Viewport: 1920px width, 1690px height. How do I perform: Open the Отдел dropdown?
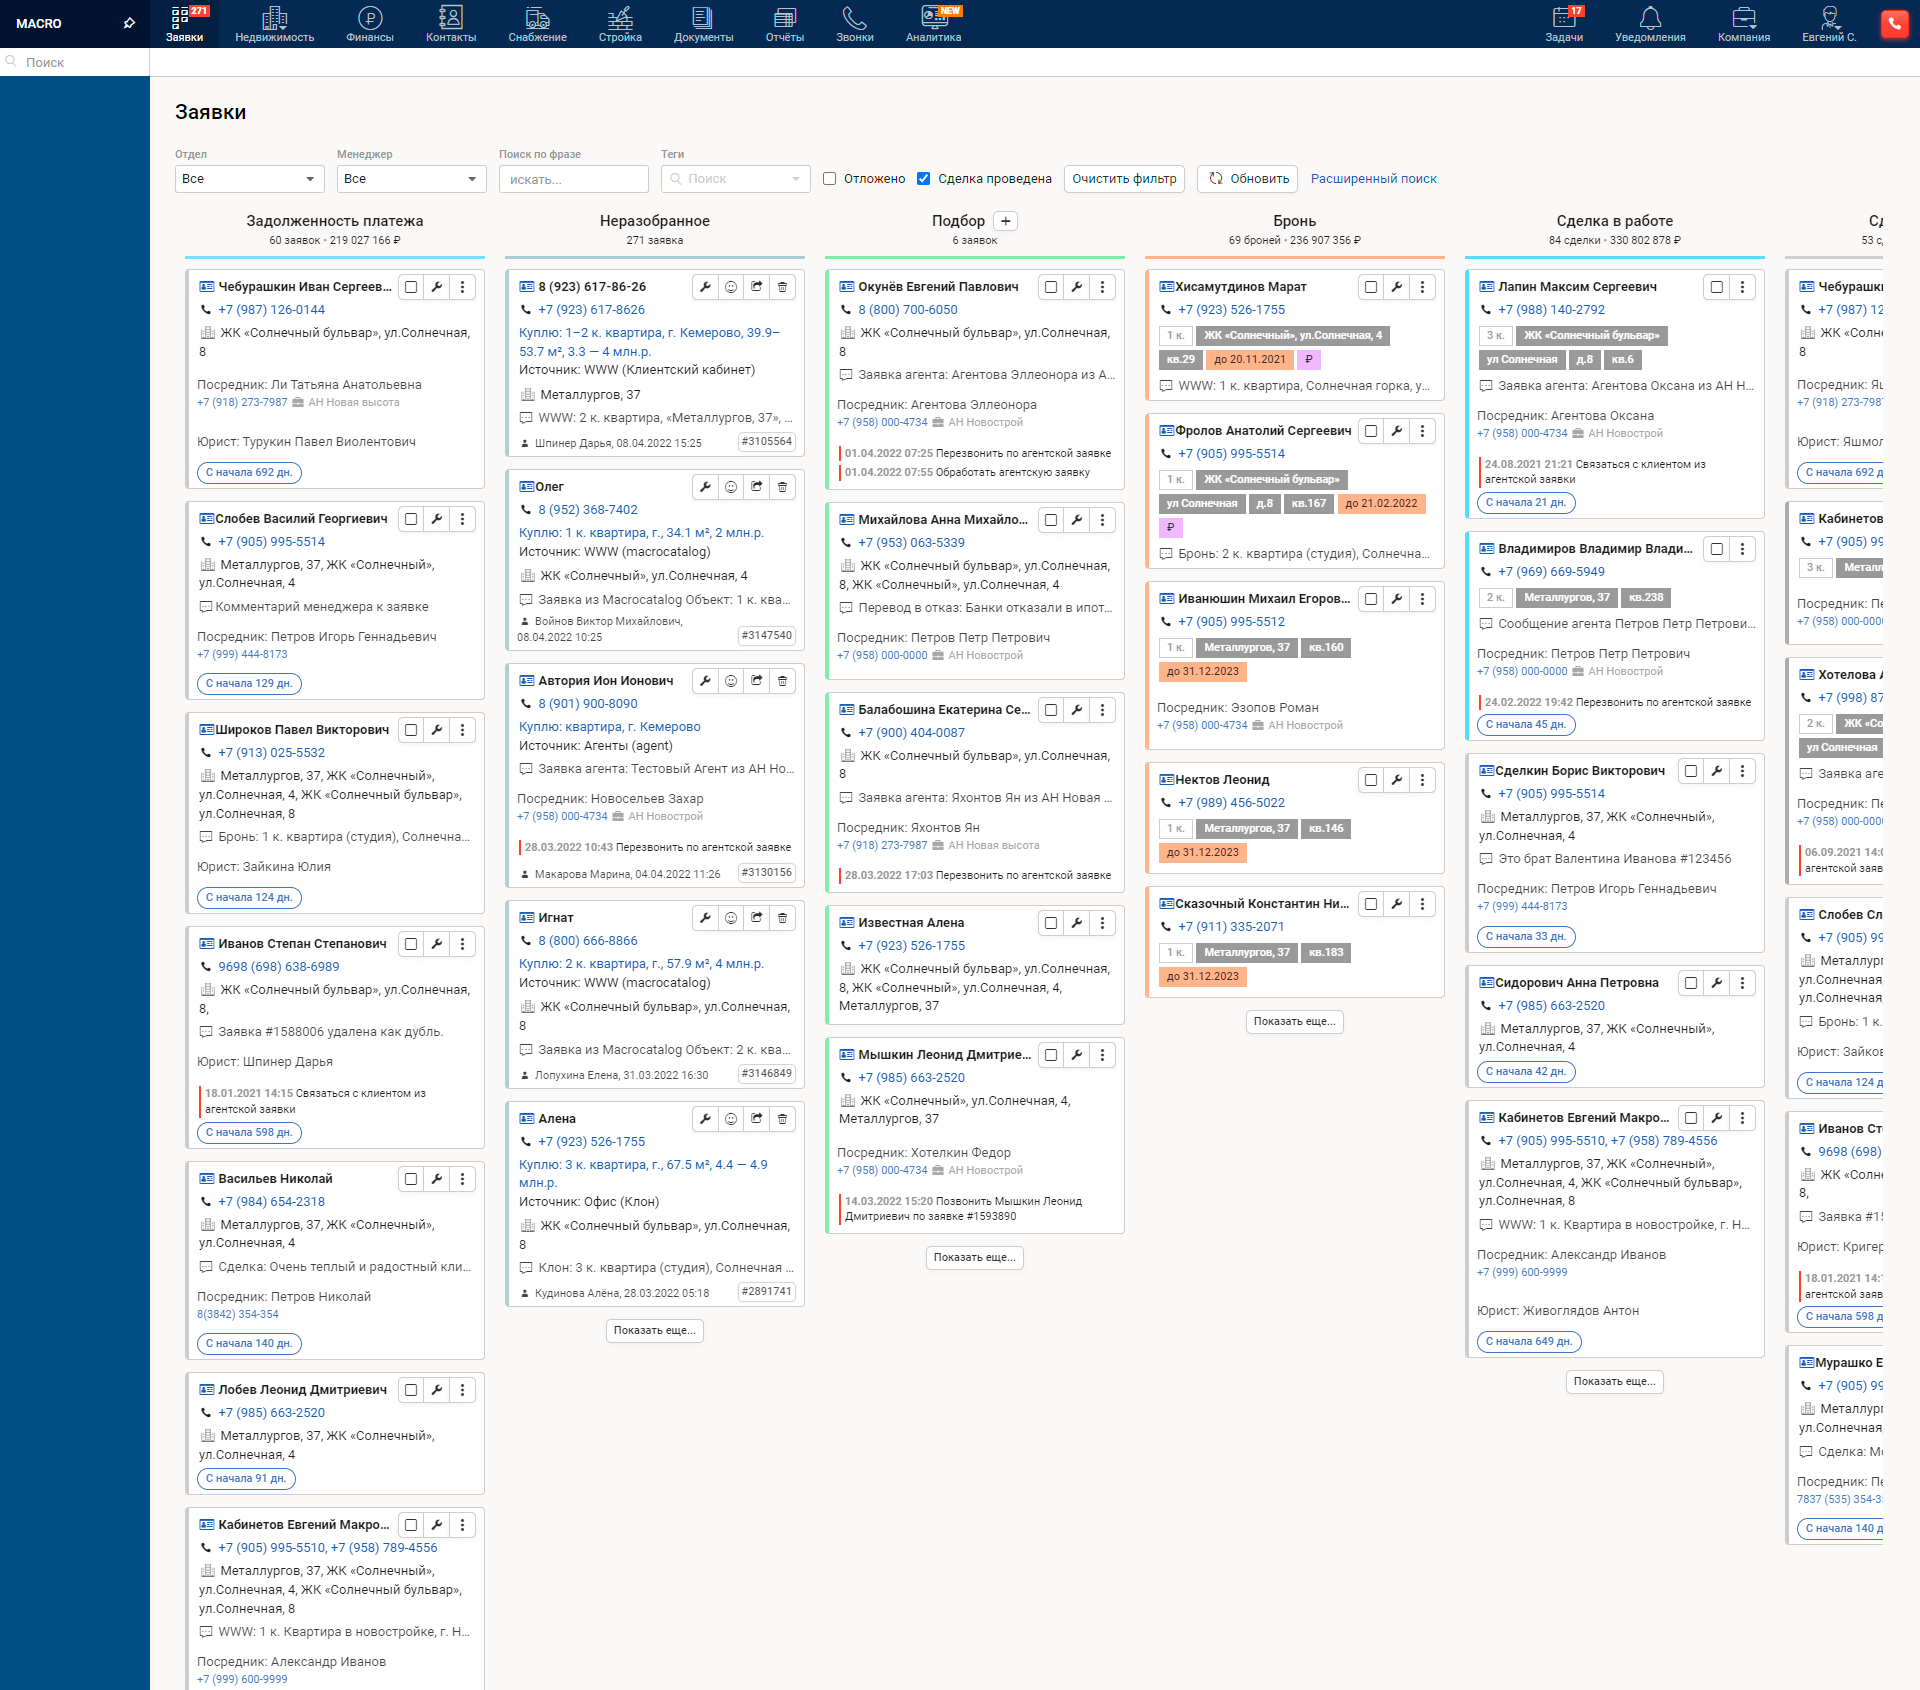(x=249, y=179)
